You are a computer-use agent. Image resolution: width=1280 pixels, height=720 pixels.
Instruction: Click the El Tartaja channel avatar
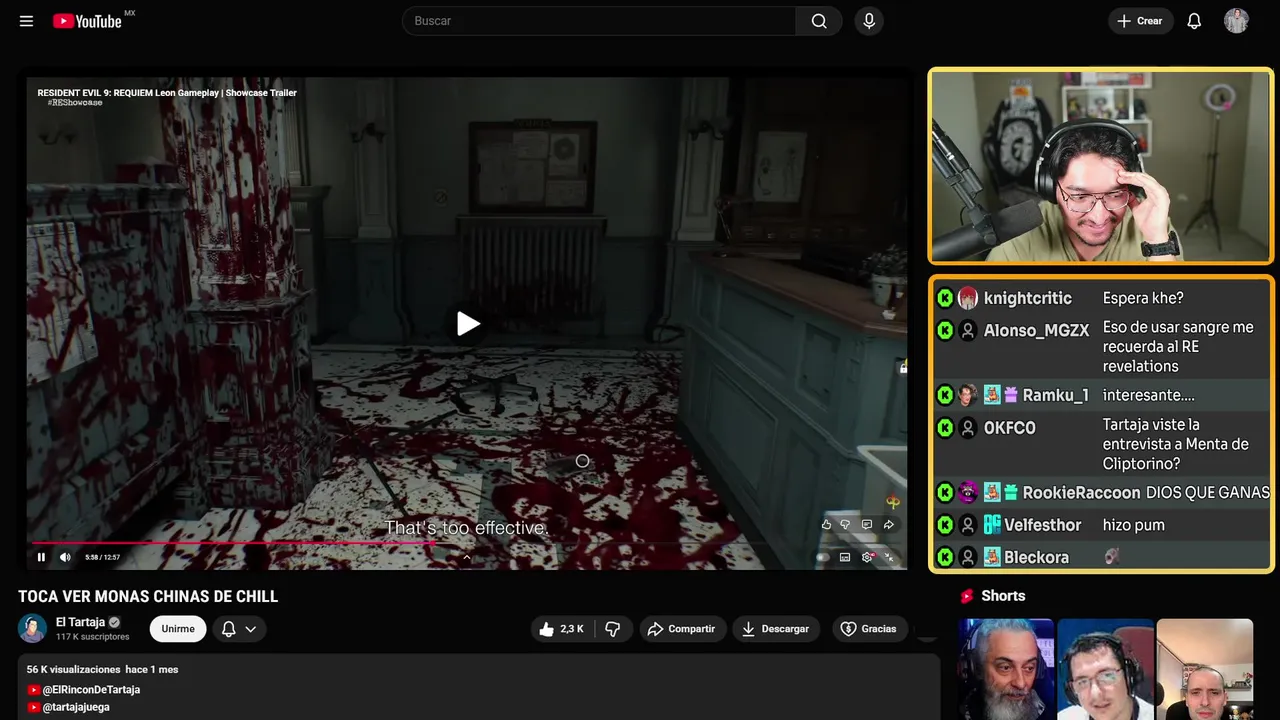32,628
